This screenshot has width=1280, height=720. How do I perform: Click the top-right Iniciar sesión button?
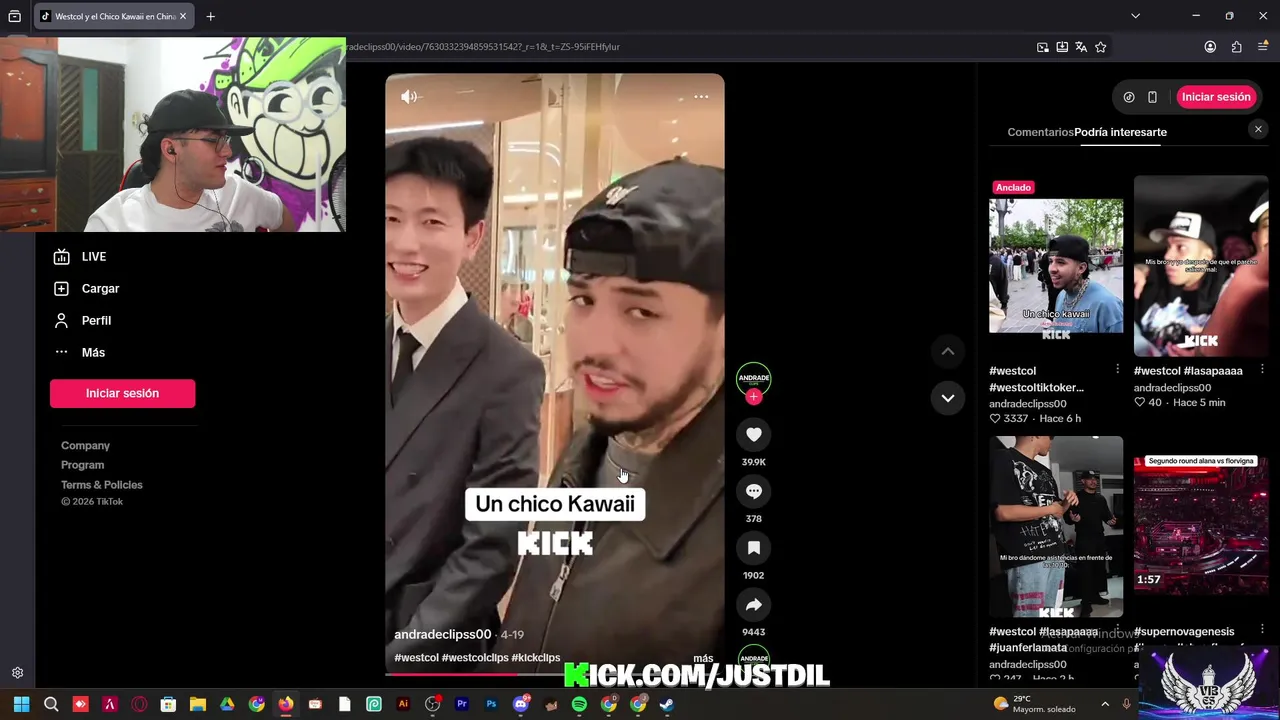(x=1216, y=97)
